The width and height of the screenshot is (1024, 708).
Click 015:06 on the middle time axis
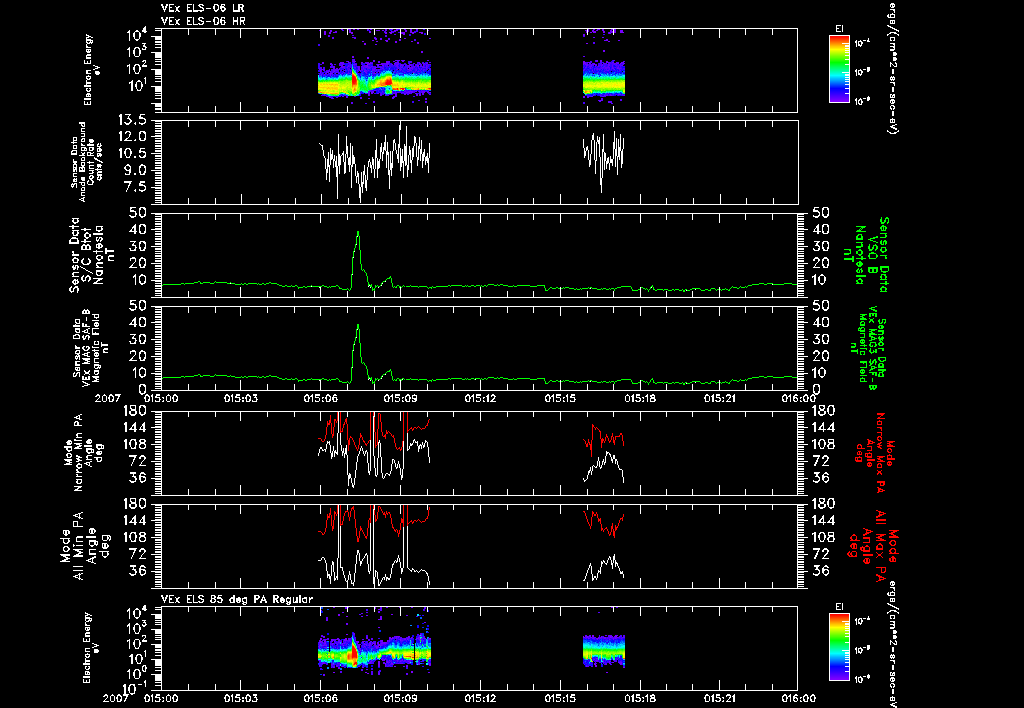pyautogui.click(x=321, y=398)
